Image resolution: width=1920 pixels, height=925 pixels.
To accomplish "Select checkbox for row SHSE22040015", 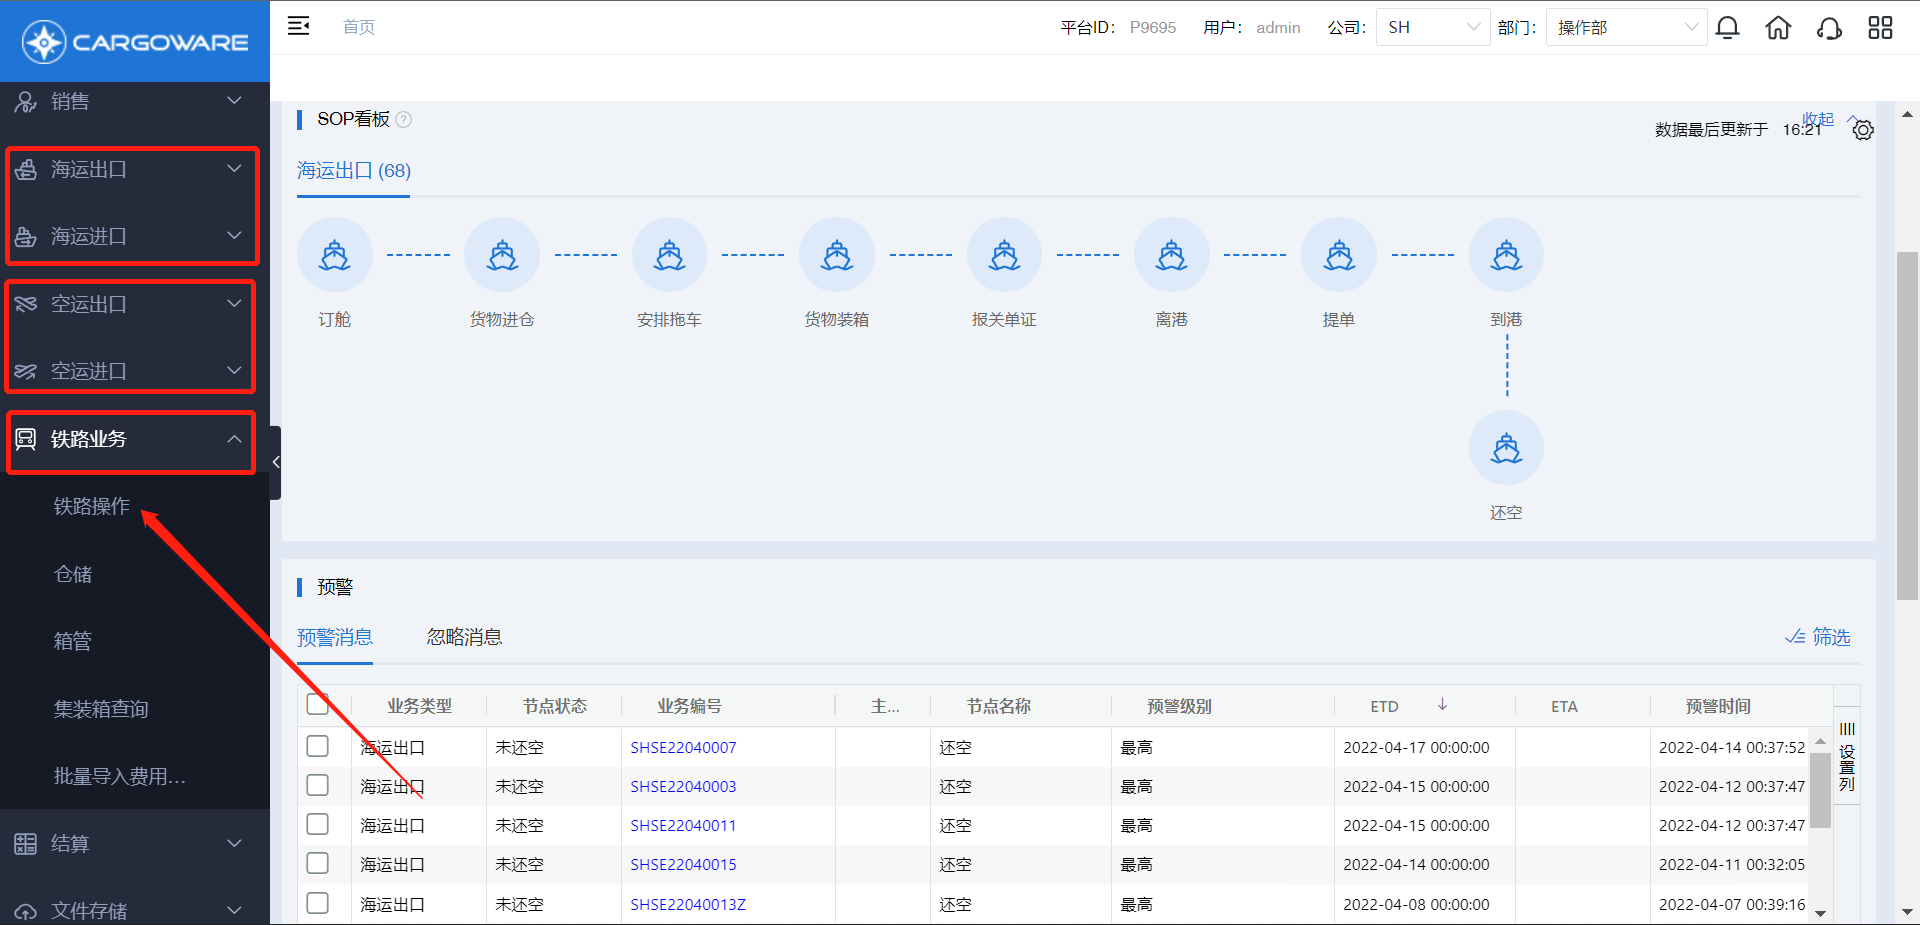I will (318, 863).
